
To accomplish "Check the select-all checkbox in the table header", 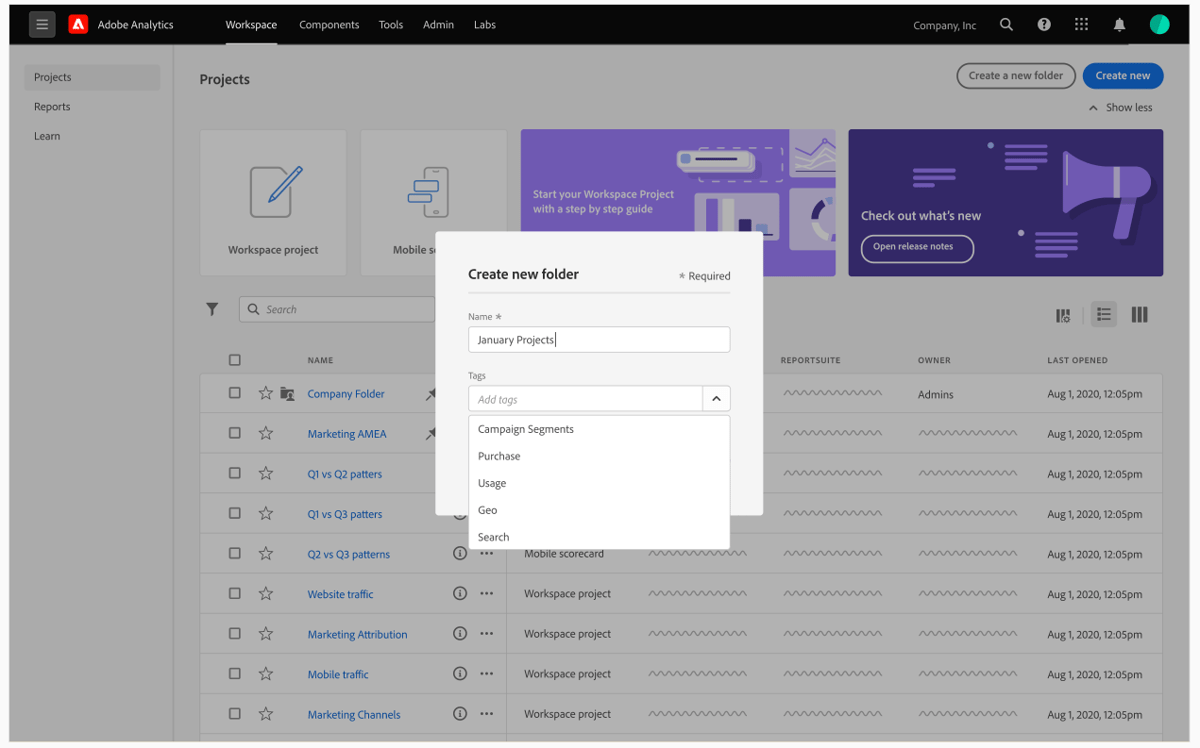I will coord(235,359).
